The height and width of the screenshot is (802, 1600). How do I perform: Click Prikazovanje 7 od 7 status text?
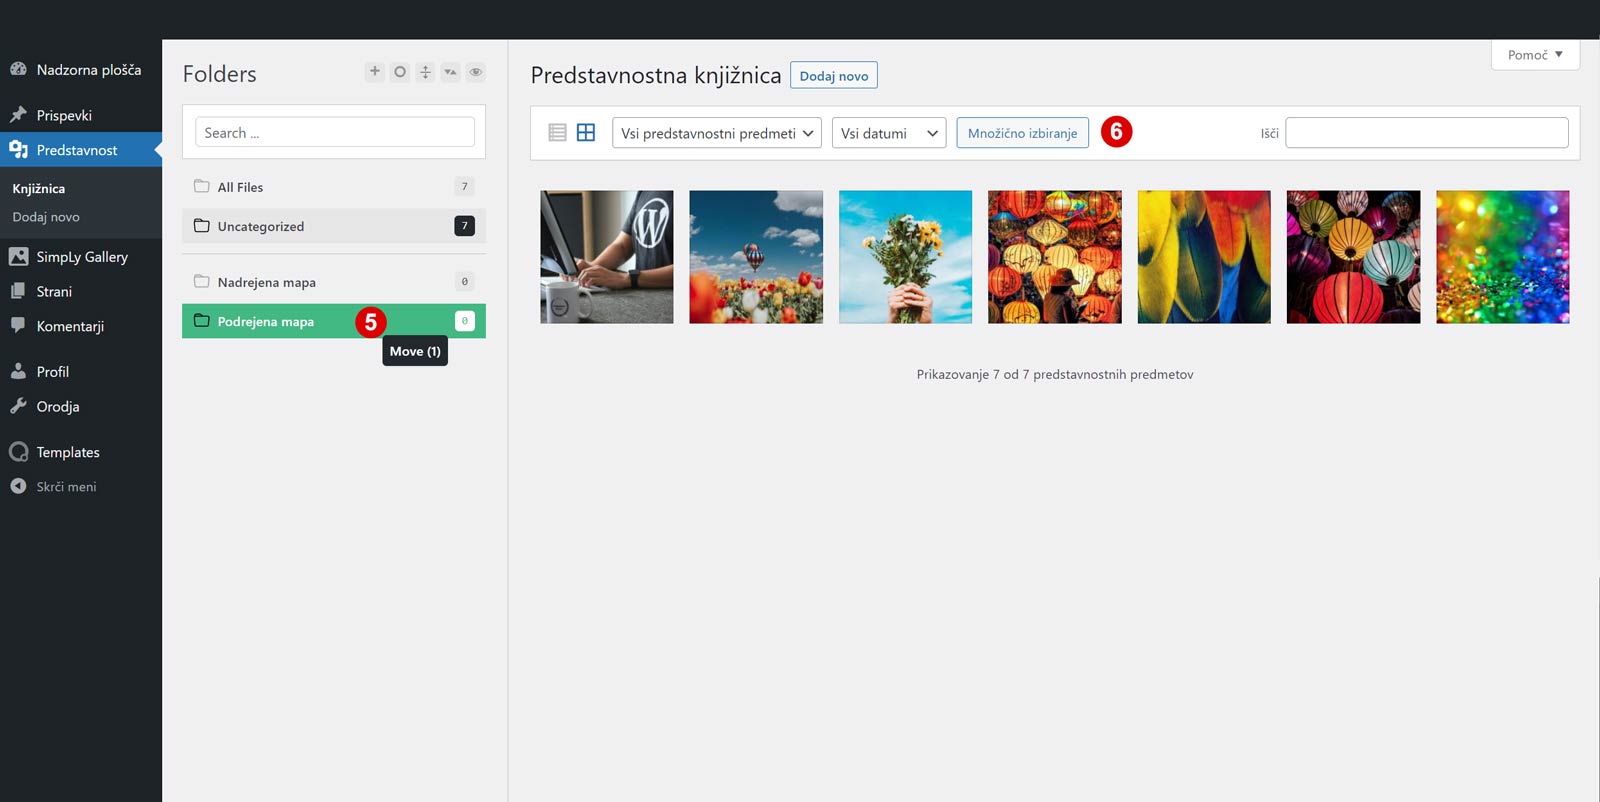tap(1055, 374)
